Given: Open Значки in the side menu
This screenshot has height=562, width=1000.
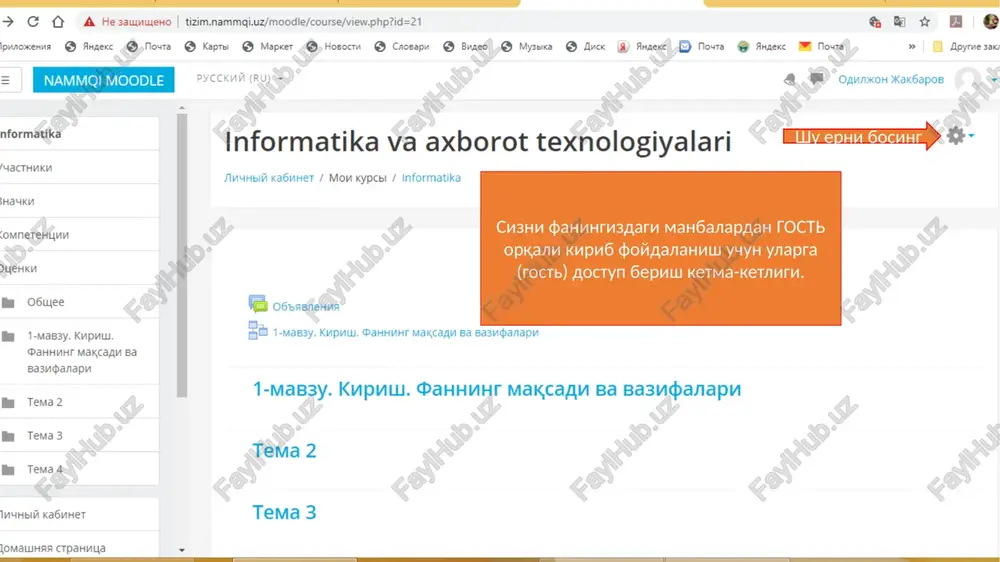Looking at the screenshot, I should (79, 201).
